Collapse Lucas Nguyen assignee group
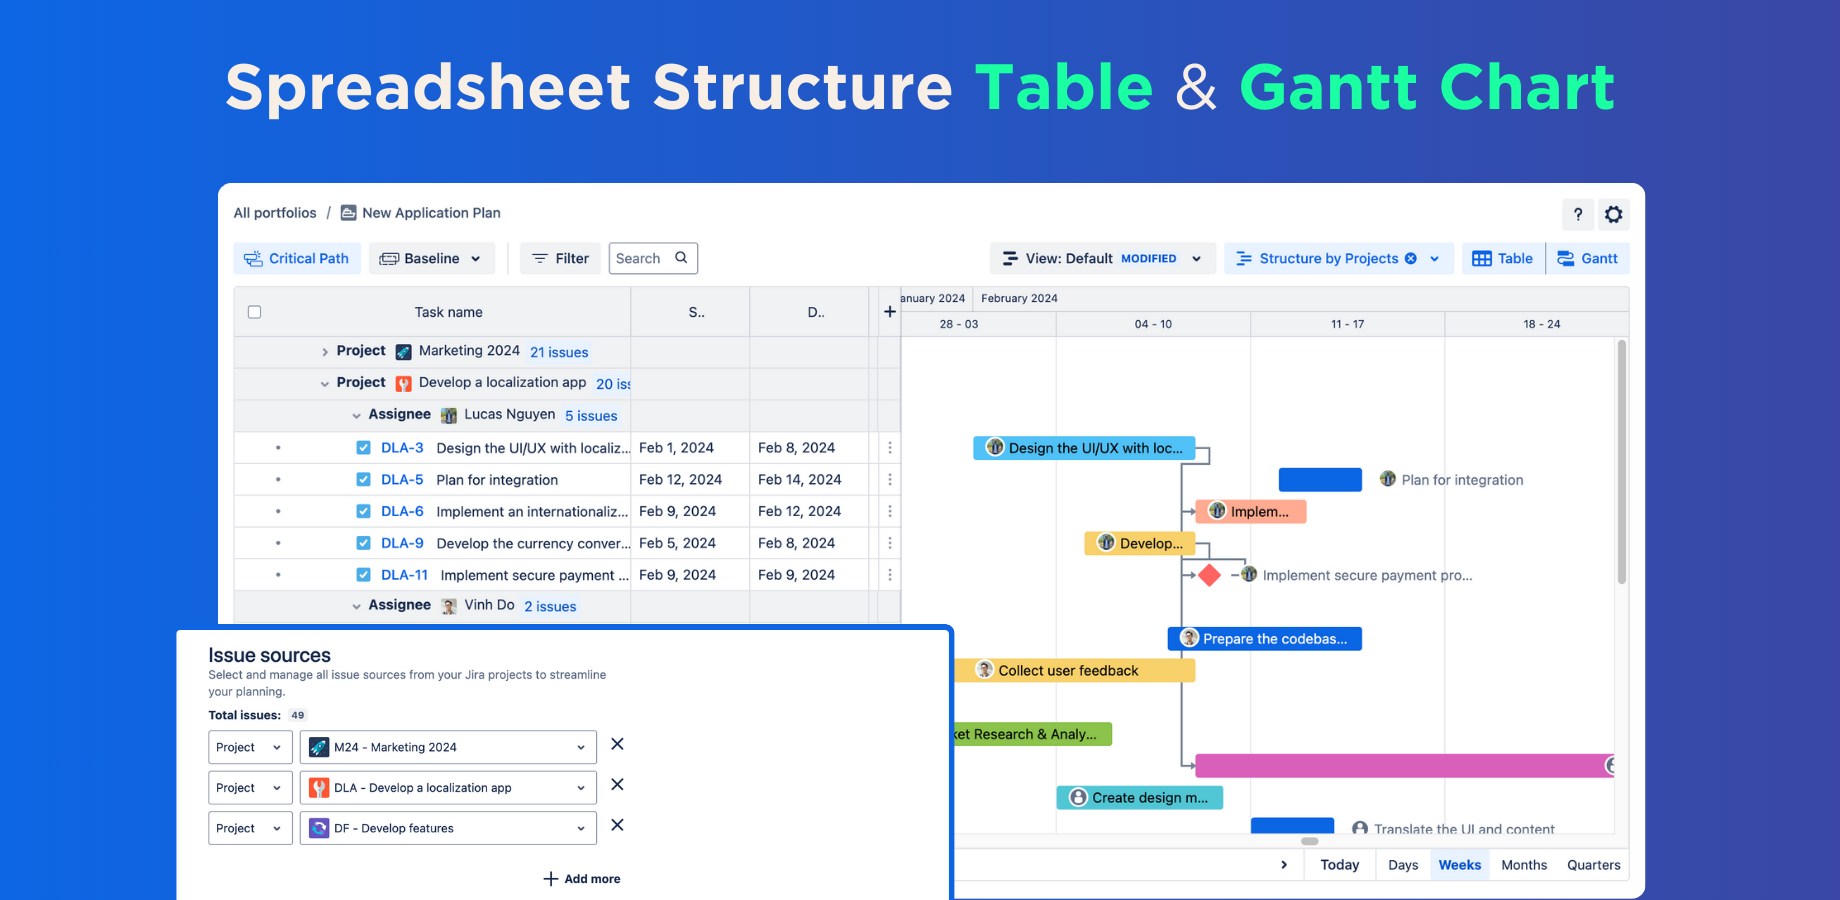 pos(357,416)
